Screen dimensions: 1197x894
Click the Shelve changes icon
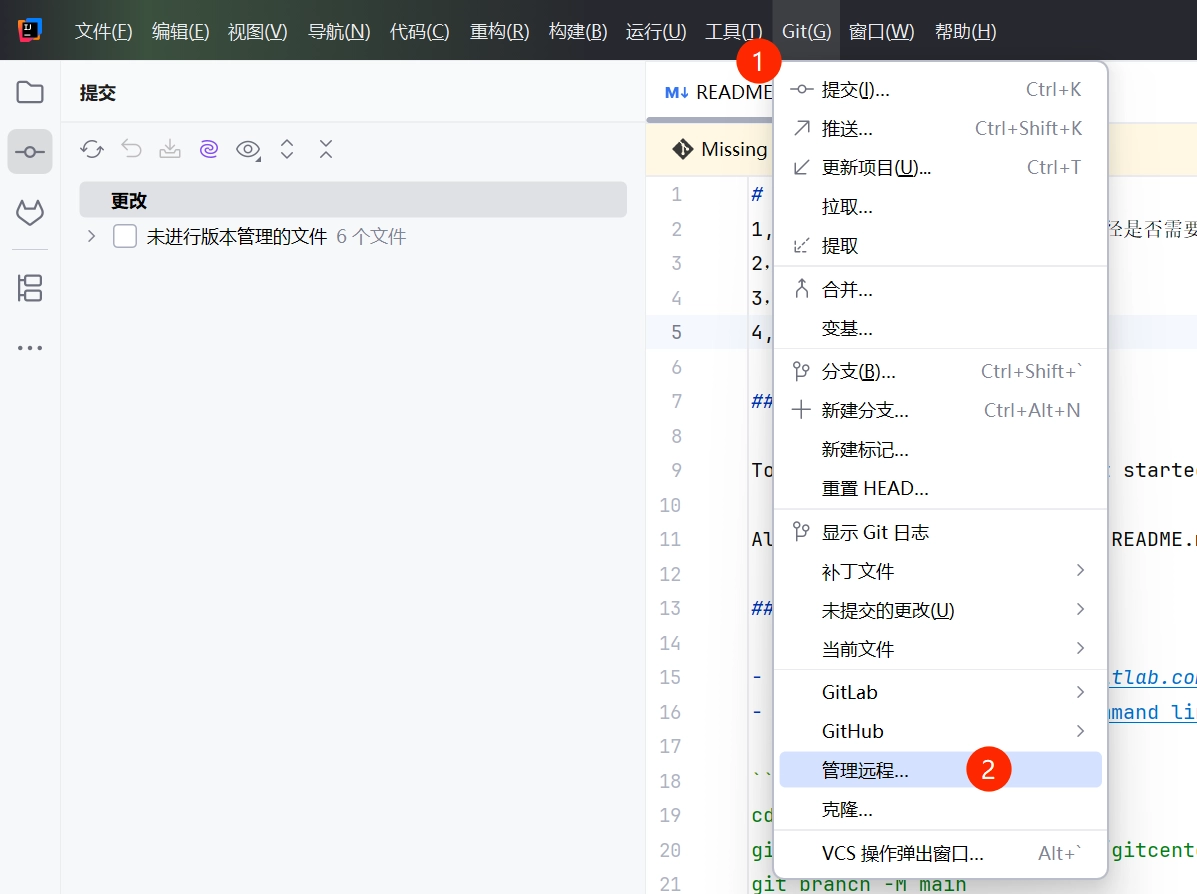coord(169,149)
